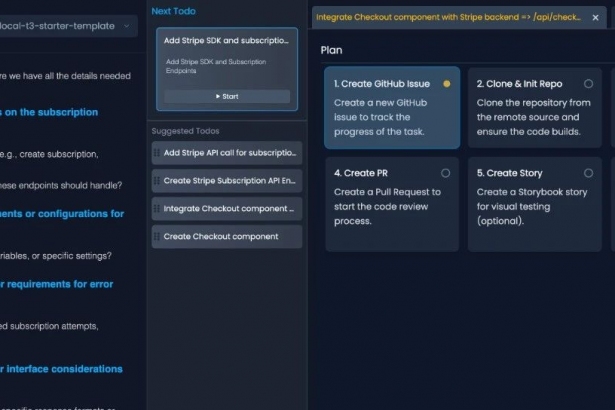
Task: Open the Create PR step card
Action: point(392,204)
